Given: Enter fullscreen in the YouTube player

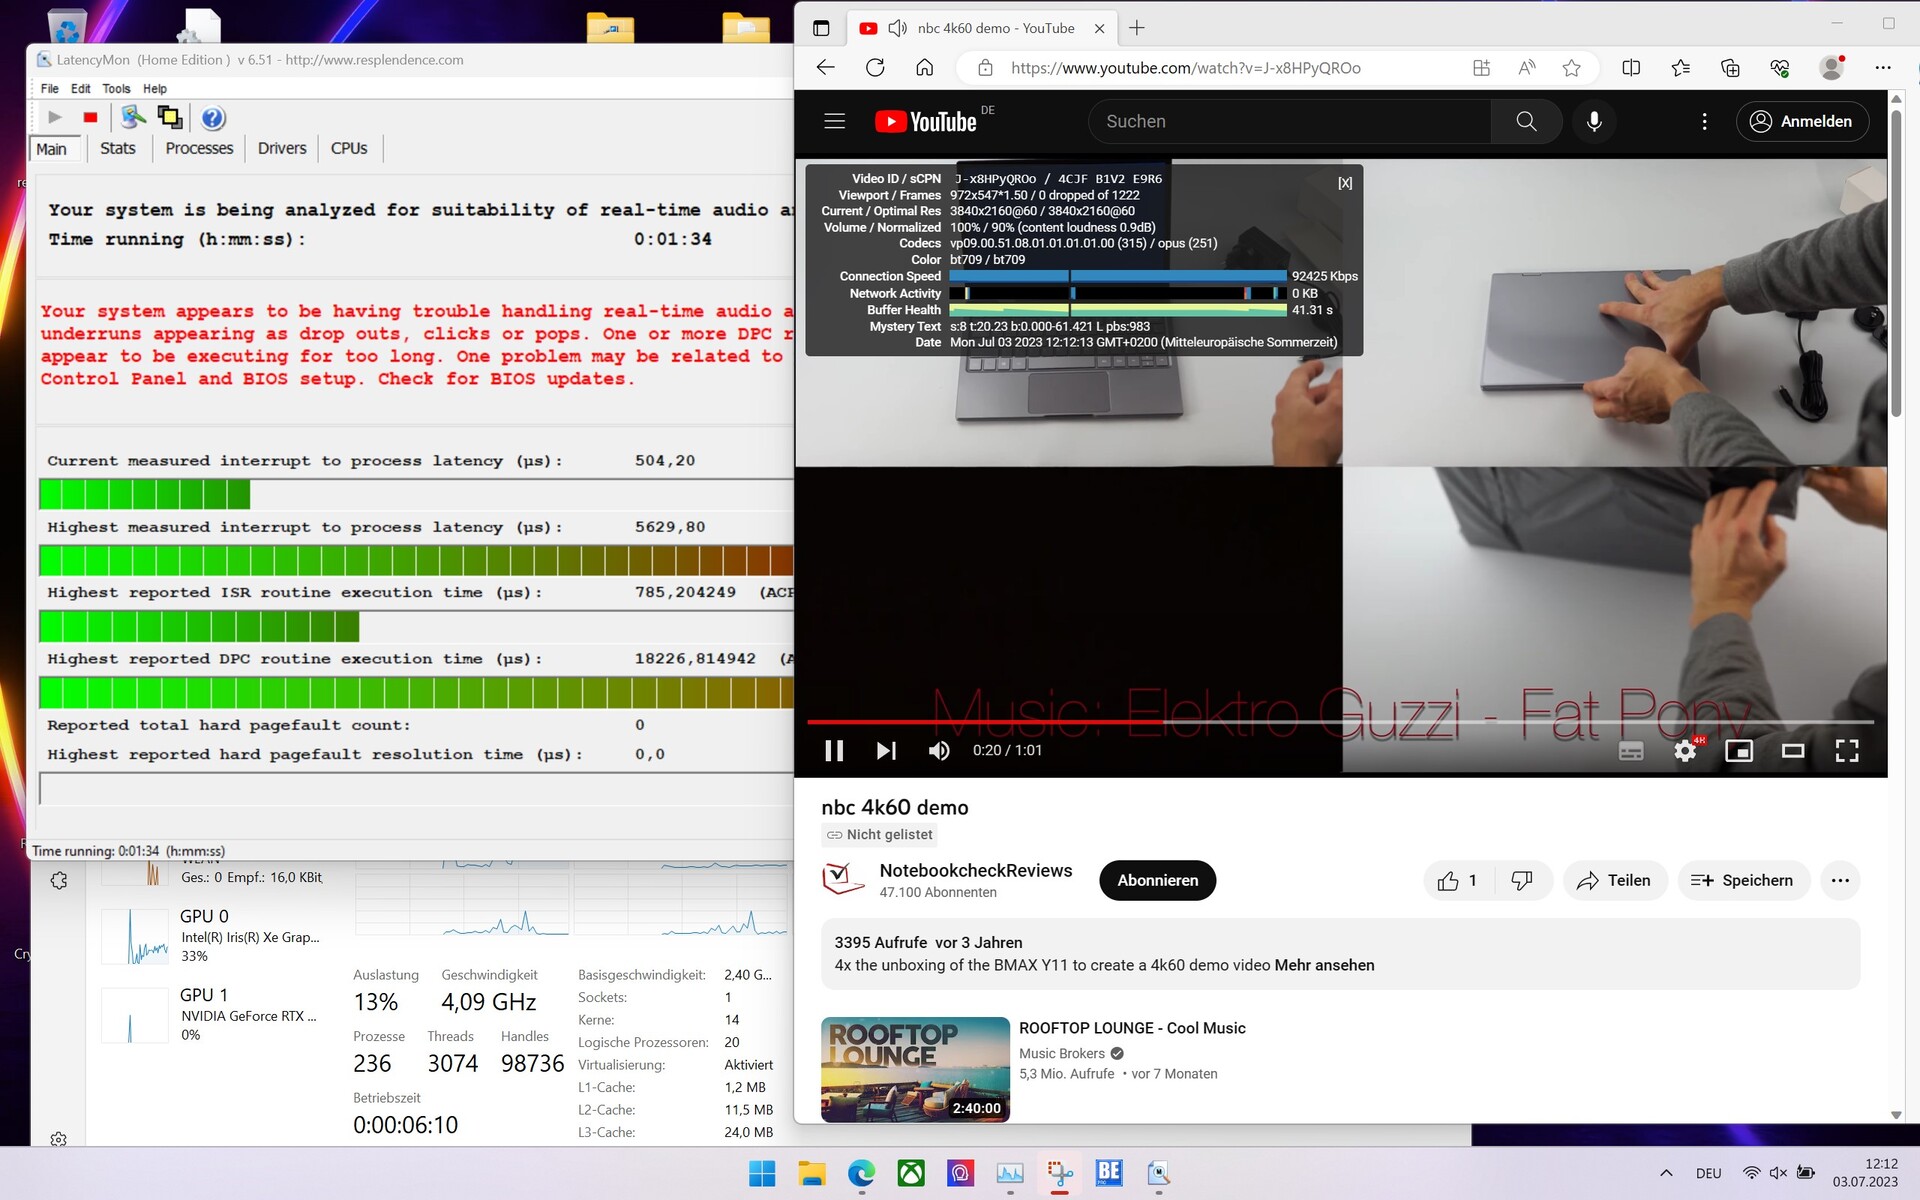Looking at the screenshot, I should [1846, 750].
